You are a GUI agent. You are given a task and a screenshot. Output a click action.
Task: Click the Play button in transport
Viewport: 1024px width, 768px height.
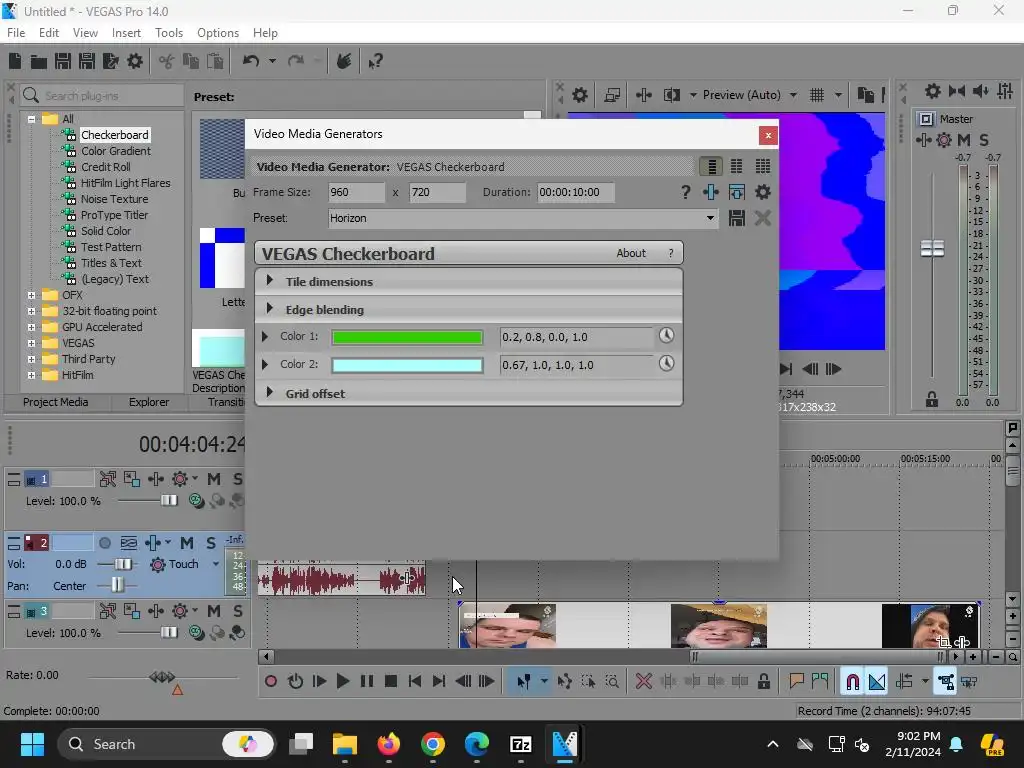tap(342, 682)
